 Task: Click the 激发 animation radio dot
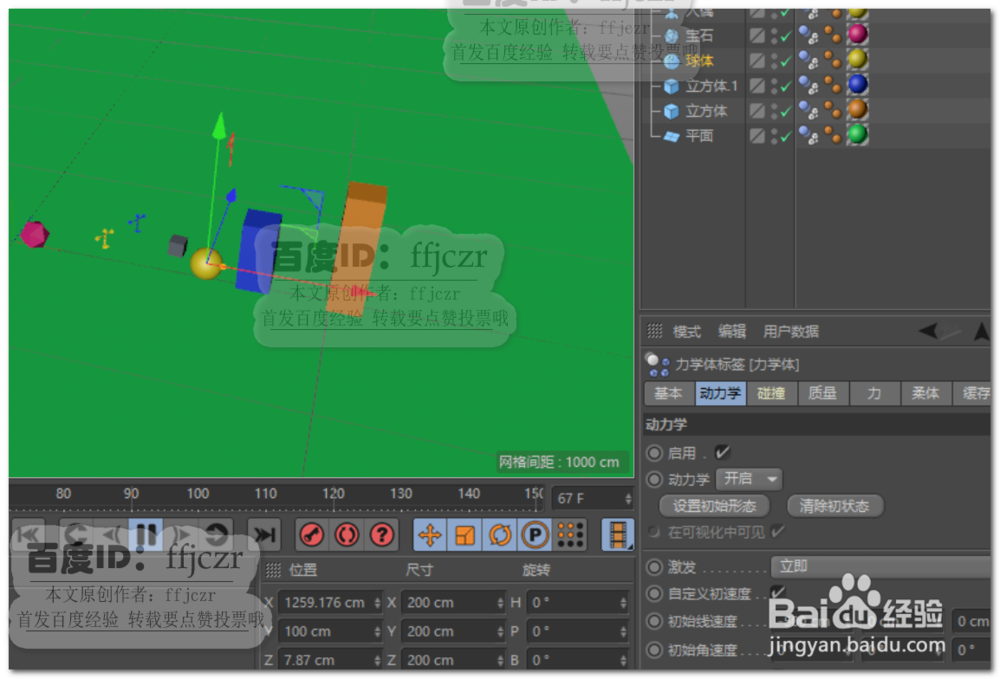tap(654, 566)
